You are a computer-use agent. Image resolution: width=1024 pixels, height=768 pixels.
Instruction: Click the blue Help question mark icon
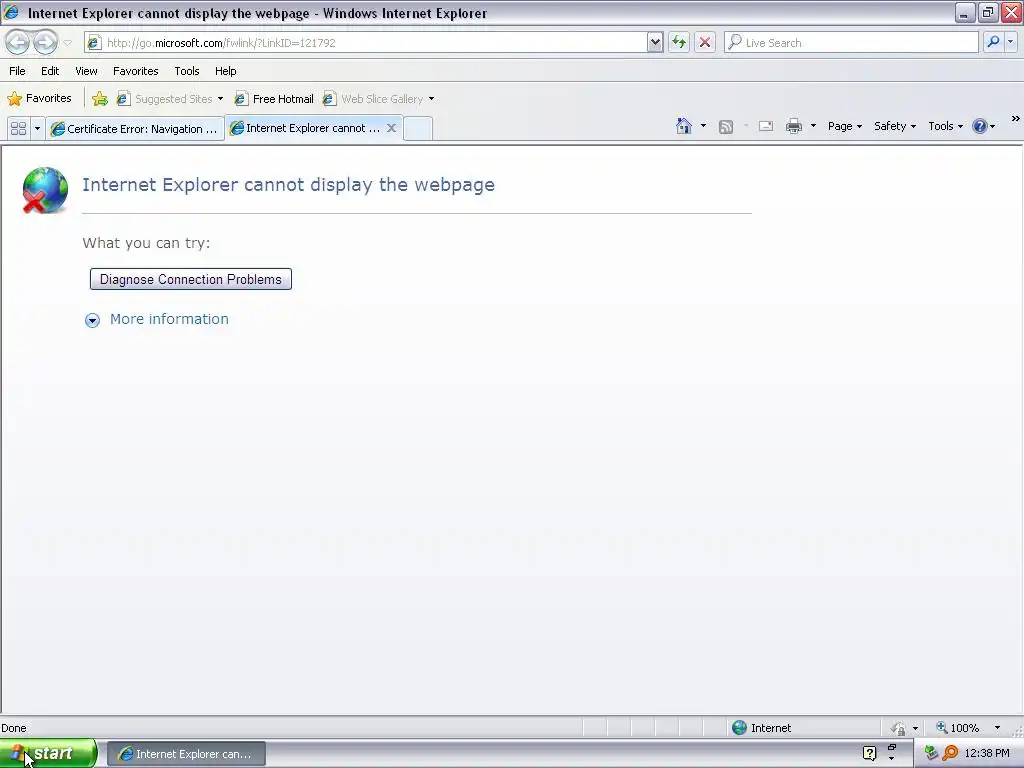980,126
